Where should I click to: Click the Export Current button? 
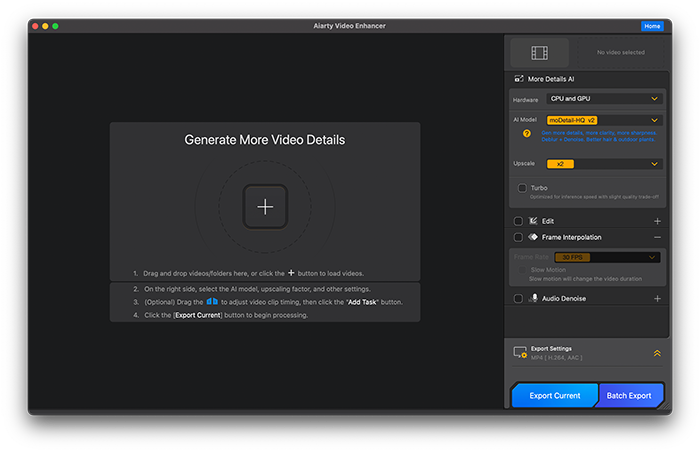554,396
